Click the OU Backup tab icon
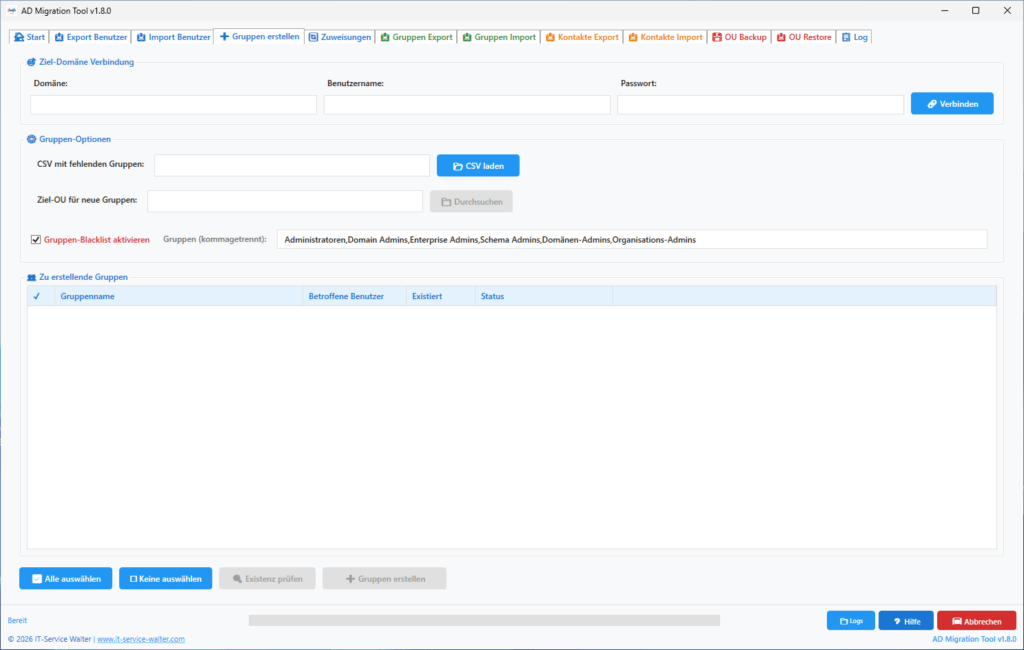Image resolution: width=1024 pixels, height=650 pixels. click(716, 37)
